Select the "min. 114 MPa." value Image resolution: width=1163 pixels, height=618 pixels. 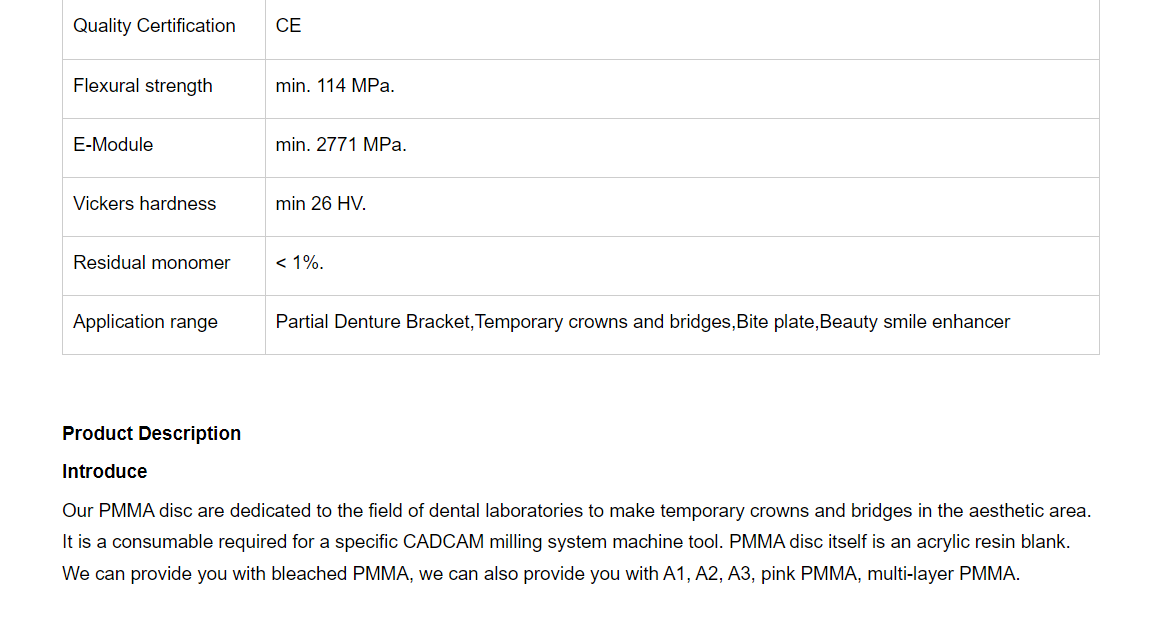pyautogui.click(x=335, y=86)
